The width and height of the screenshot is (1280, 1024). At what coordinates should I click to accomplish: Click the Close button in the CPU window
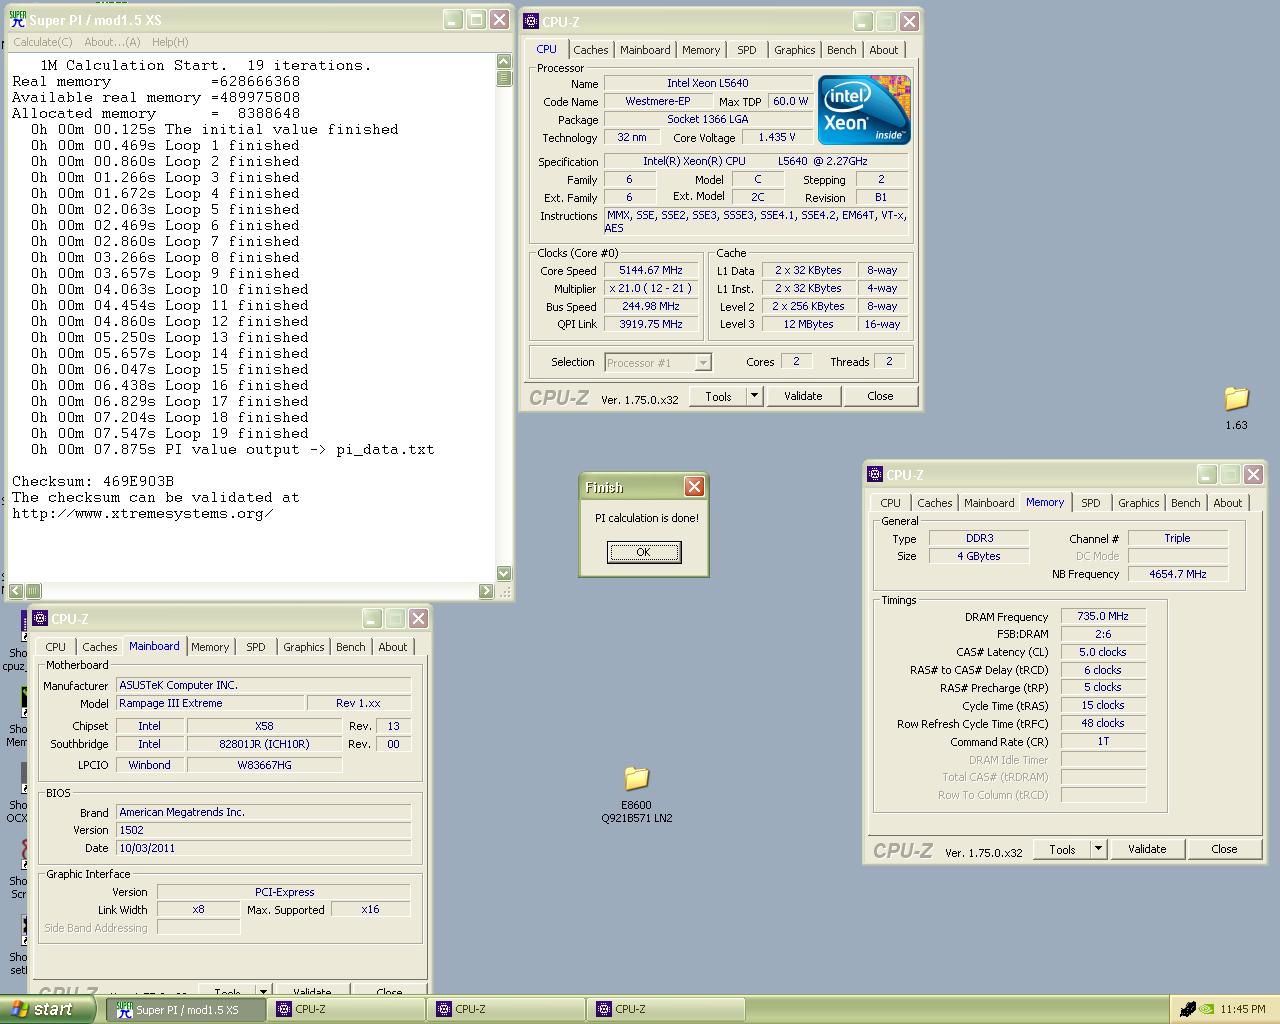[880, 397]
